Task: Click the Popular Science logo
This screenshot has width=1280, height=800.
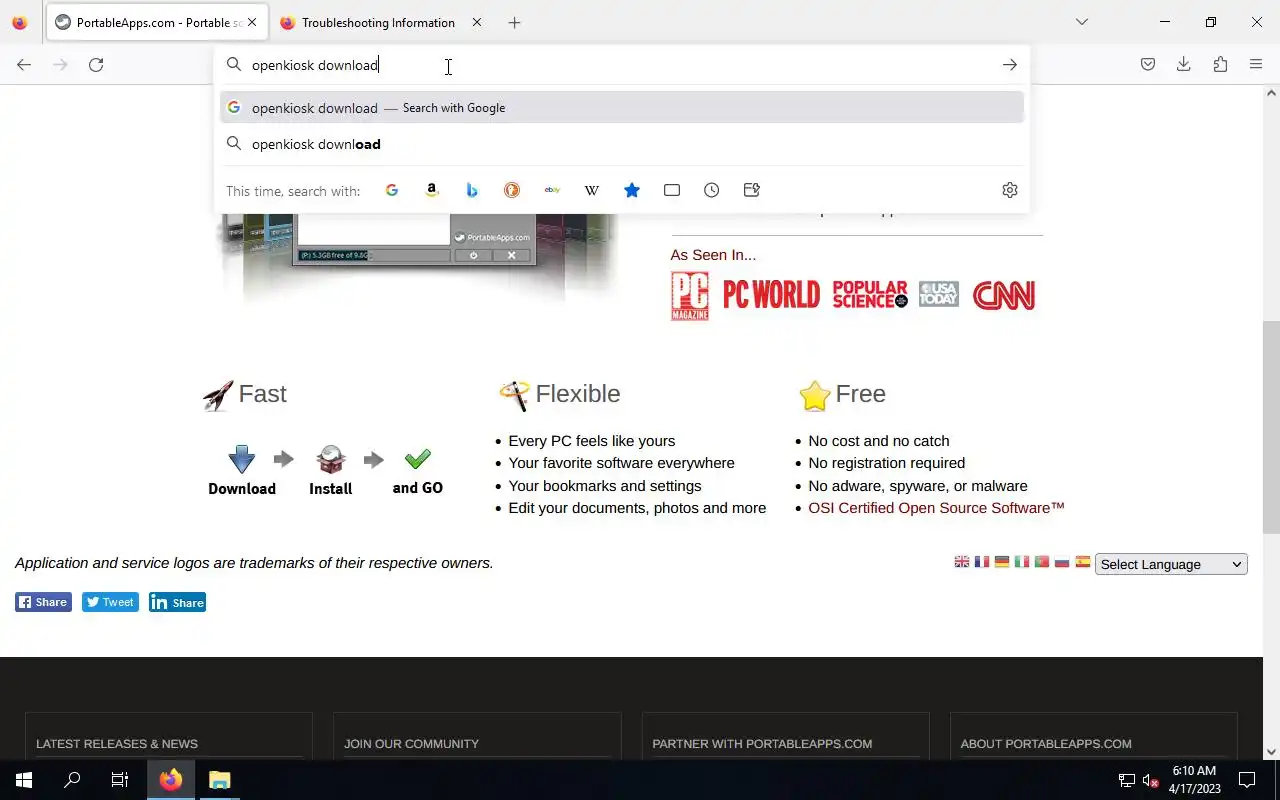Action: point(870,294)
